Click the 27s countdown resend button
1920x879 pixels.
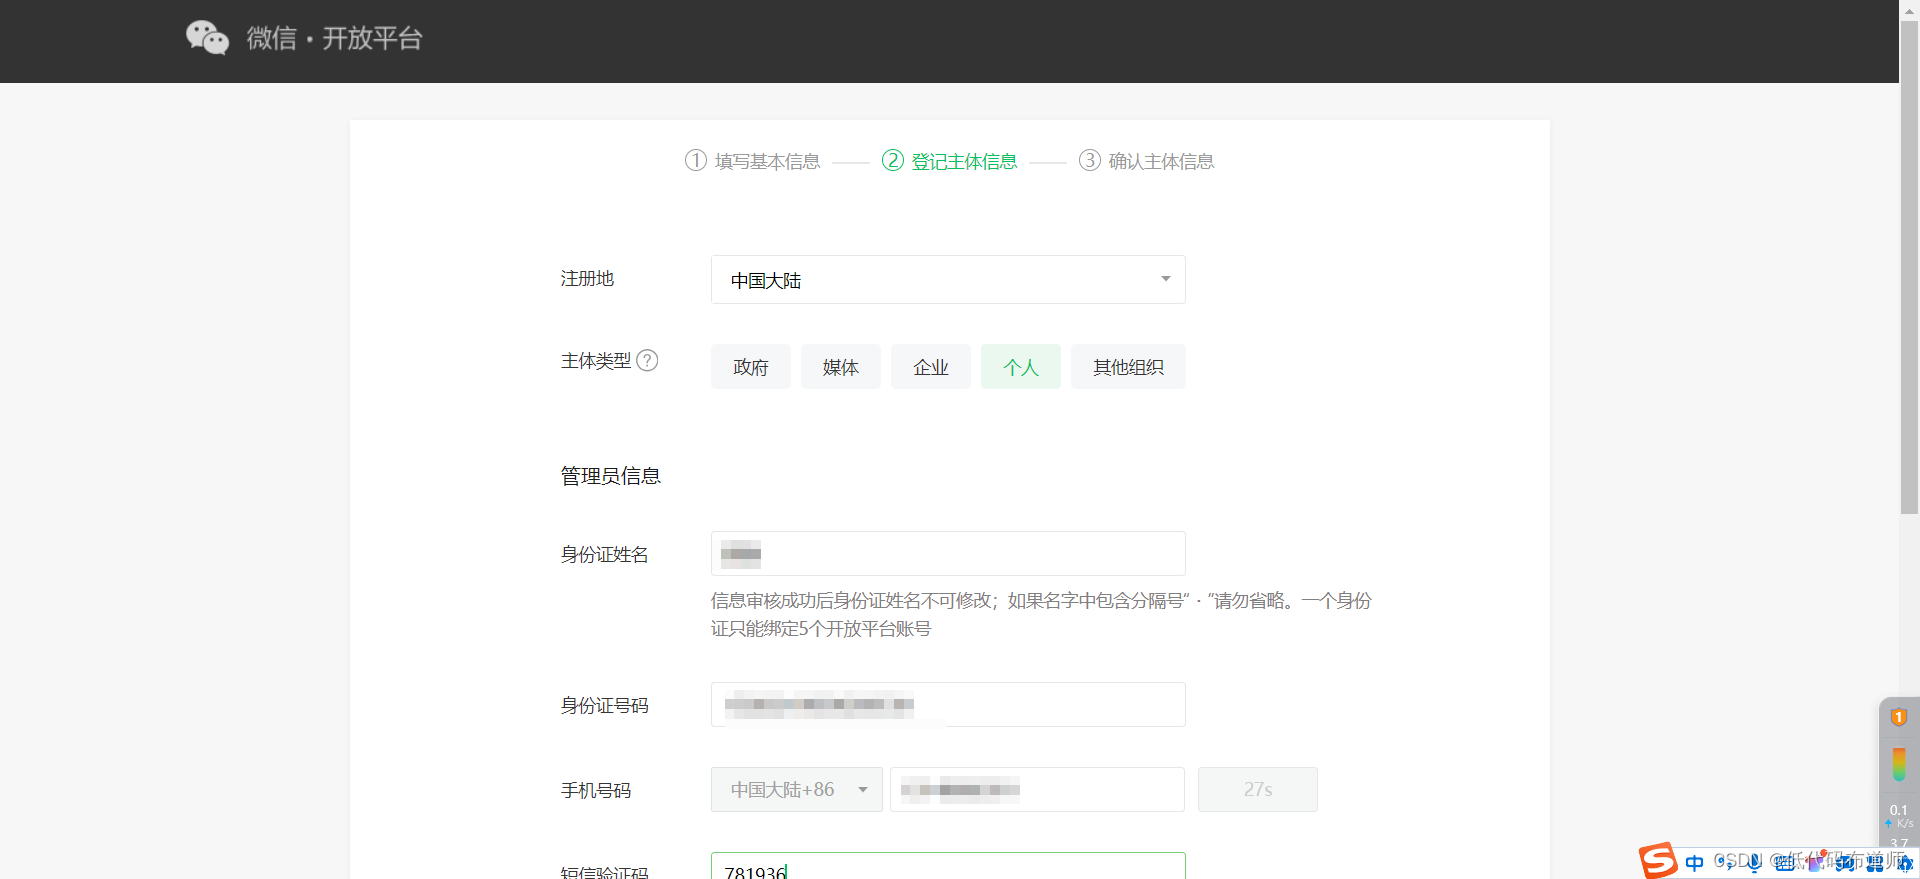click(1258, 790)
